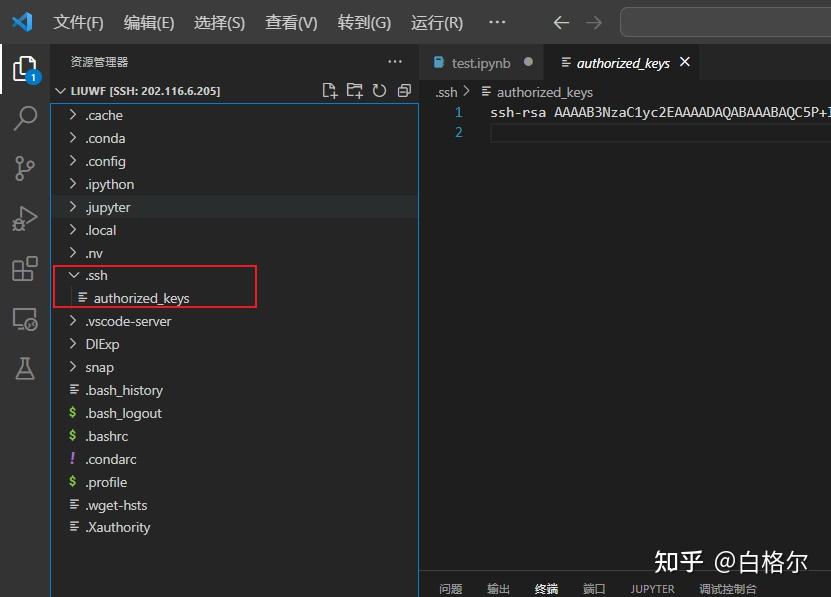The height and width of the screenshot is (597, 831).
Task: Collapse all folders in the Explorer
Action: click(x=404, y=90)
